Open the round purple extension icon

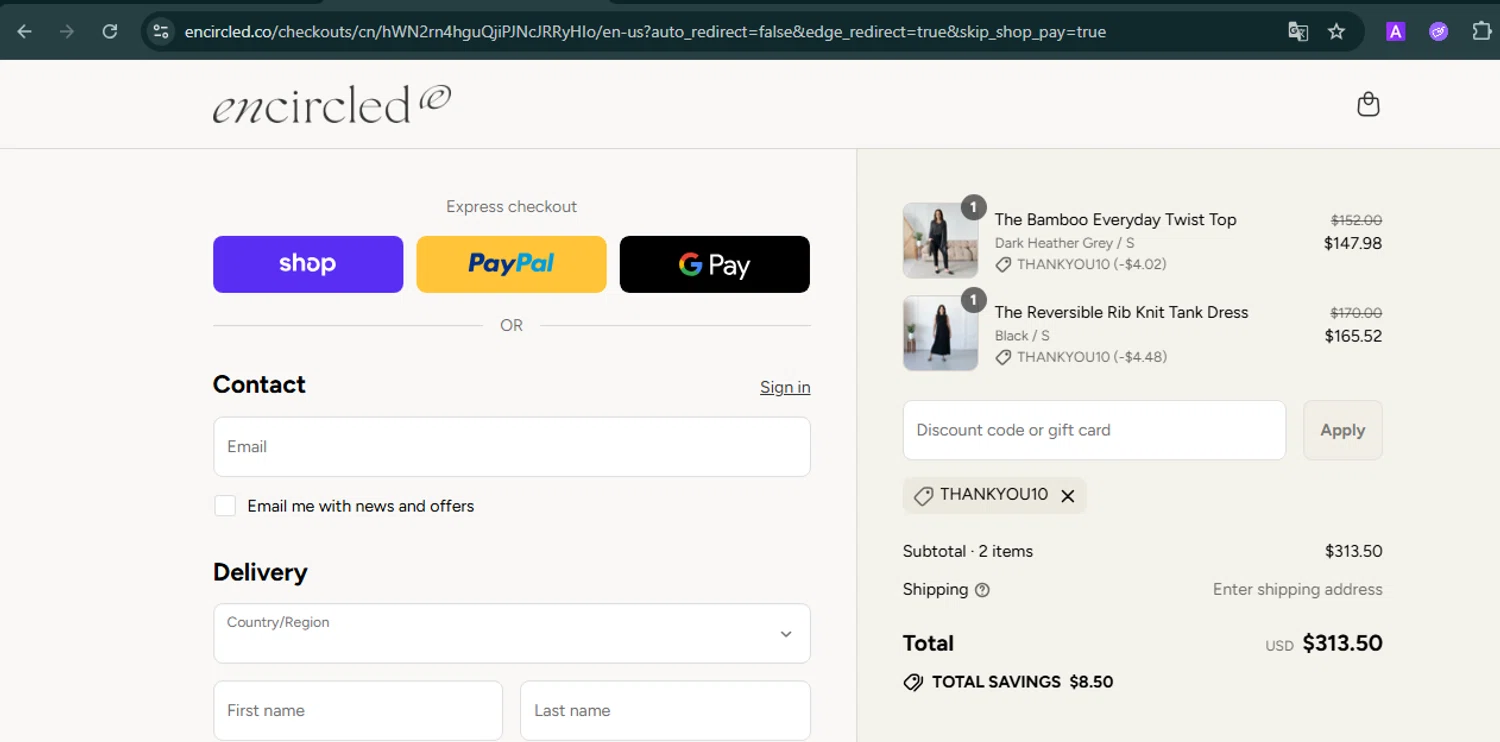pyautogui.click(x=1438, y=32)
